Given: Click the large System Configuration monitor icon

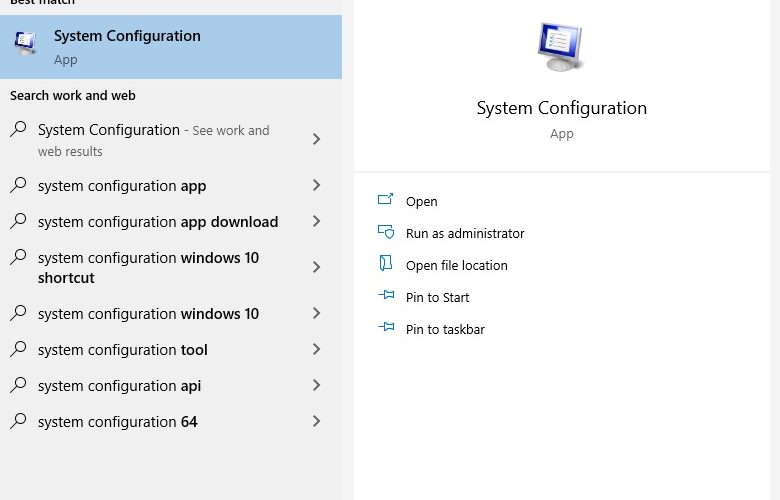Looking at the screenshot, I should (561, 47).
